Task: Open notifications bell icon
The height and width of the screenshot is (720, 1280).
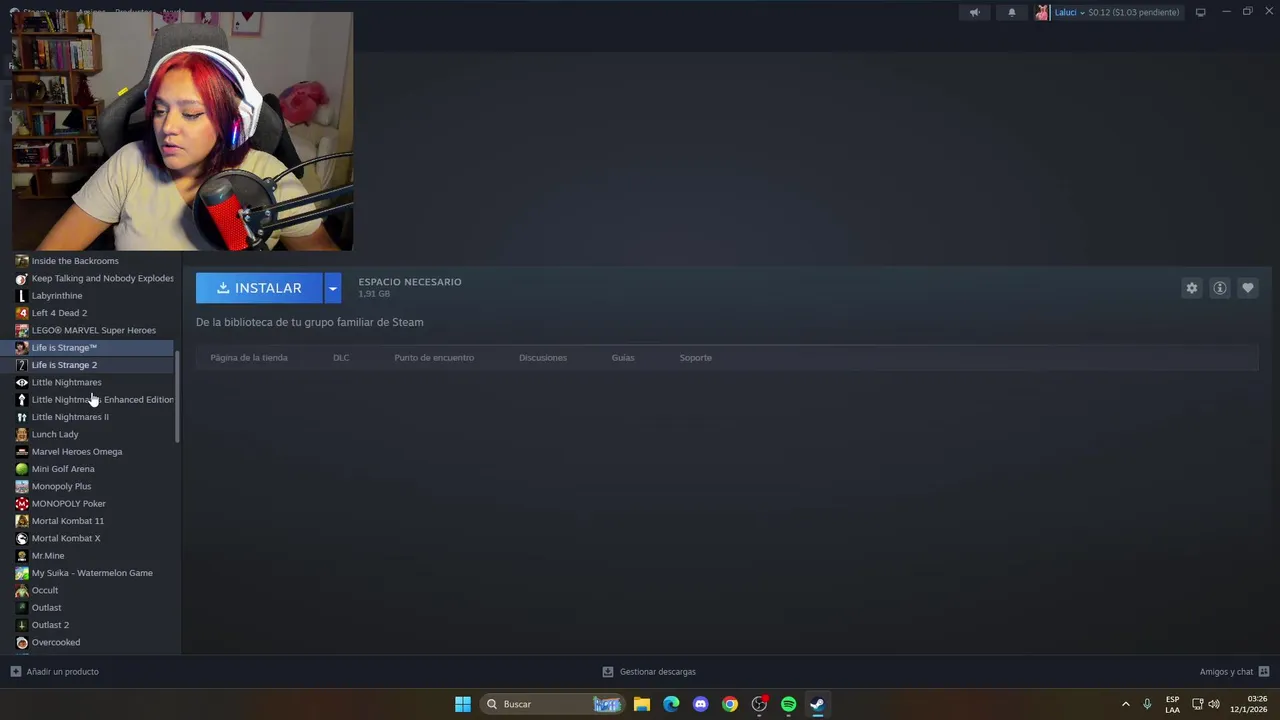Action: (1011, 12)
